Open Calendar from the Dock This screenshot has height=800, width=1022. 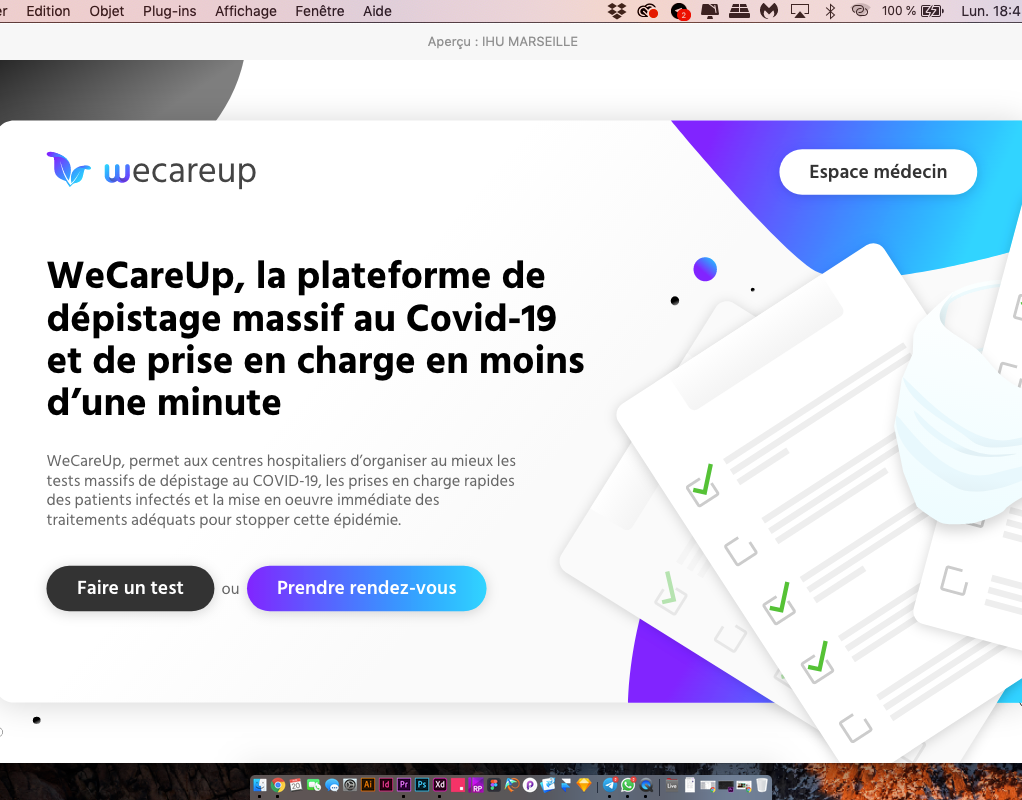pyautogui.click(x=296, y=785)
